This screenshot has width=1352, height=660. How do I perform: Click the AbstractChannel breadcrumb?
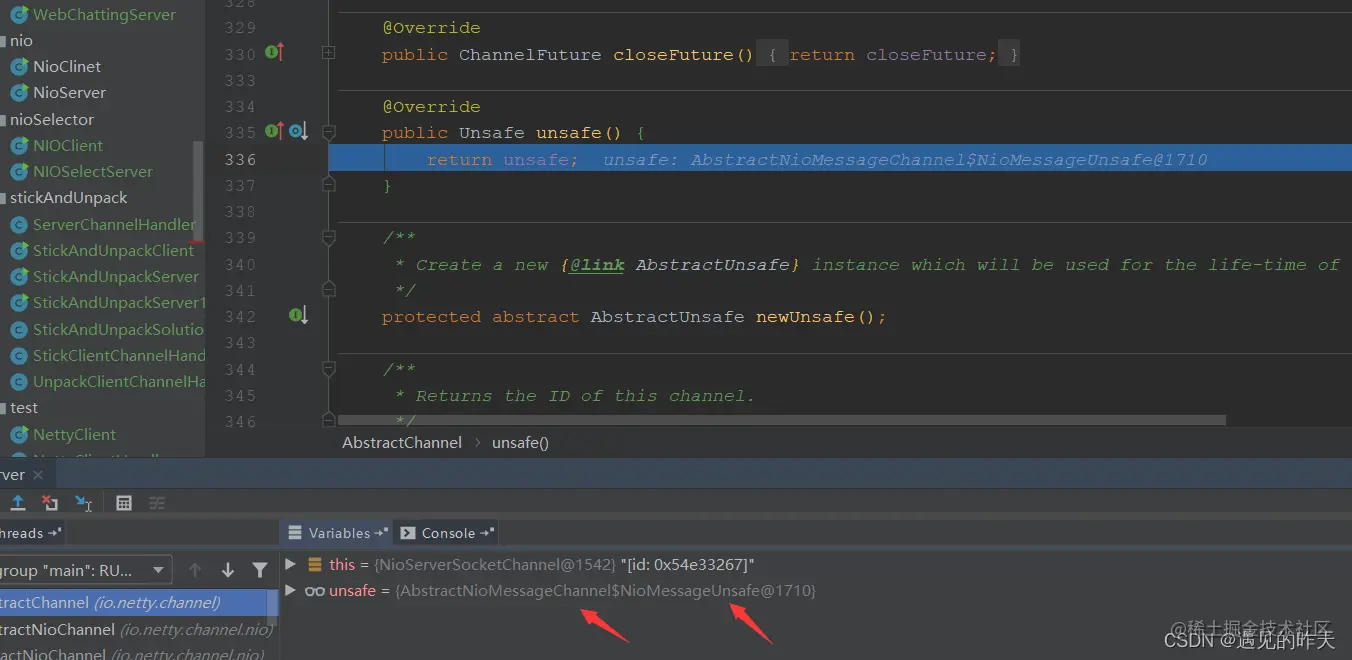point(402,442)
